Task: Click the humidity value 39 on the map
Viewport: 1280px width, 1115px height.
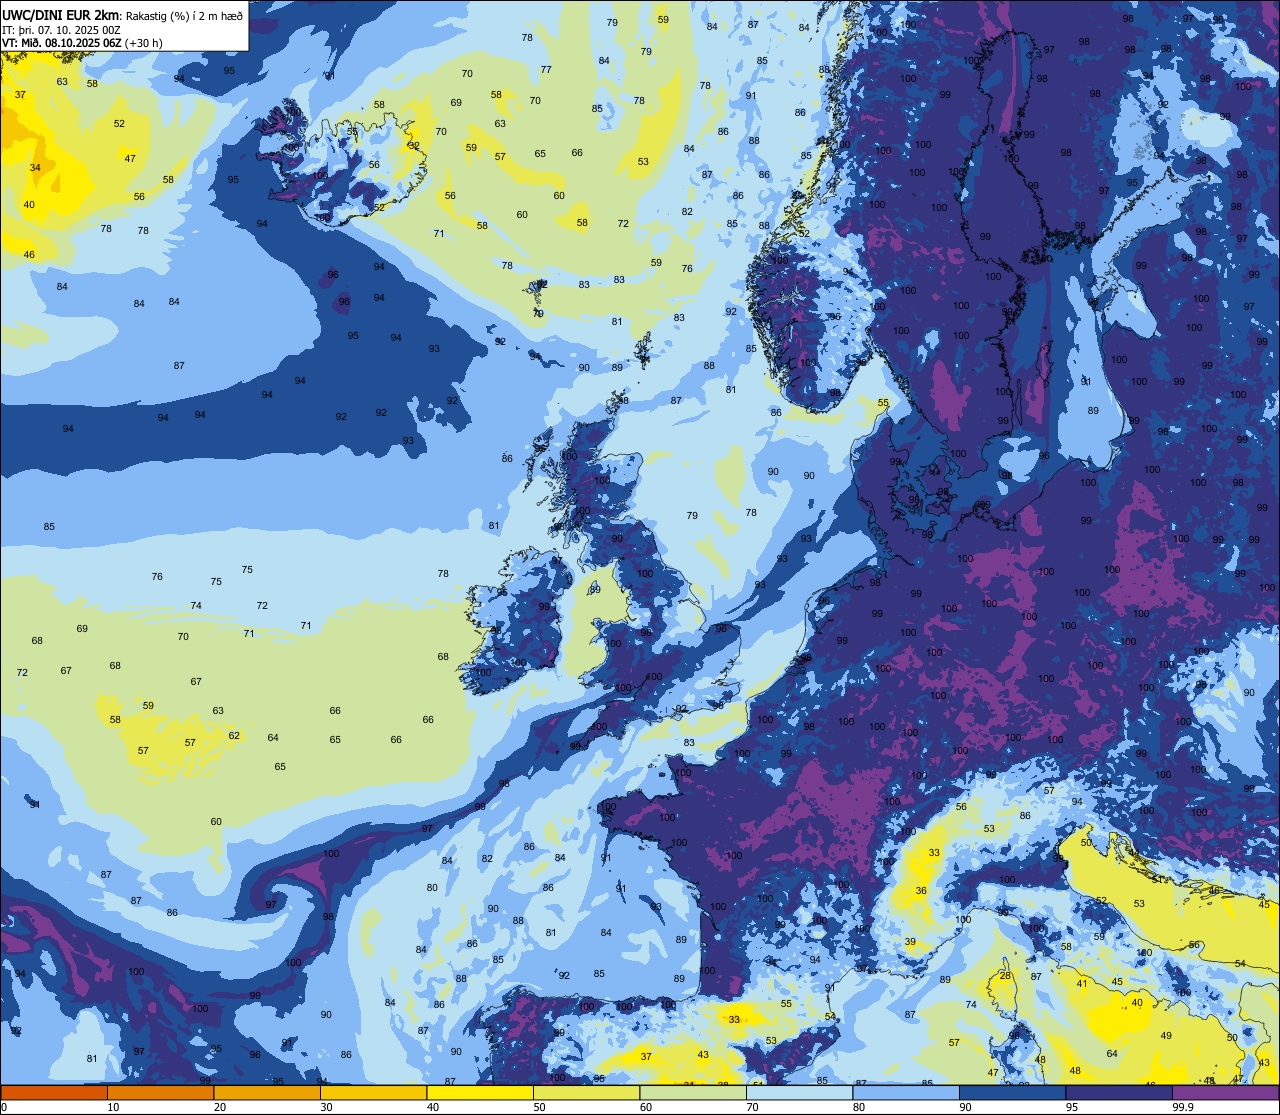Action: (910, 942)
